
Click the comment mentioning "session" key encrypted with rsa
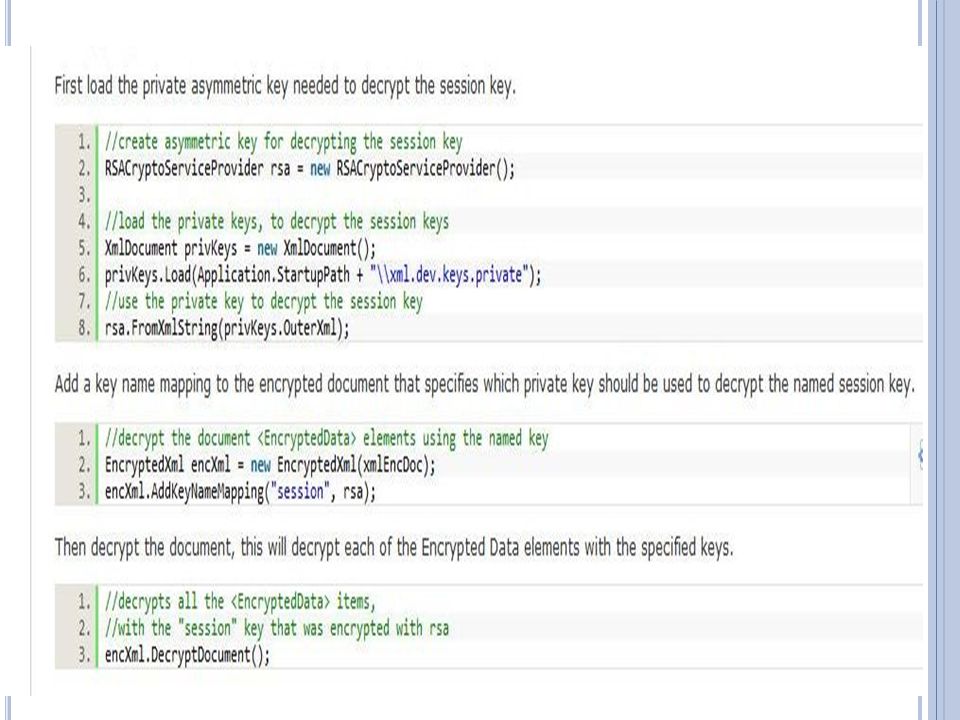click(276, 628)
